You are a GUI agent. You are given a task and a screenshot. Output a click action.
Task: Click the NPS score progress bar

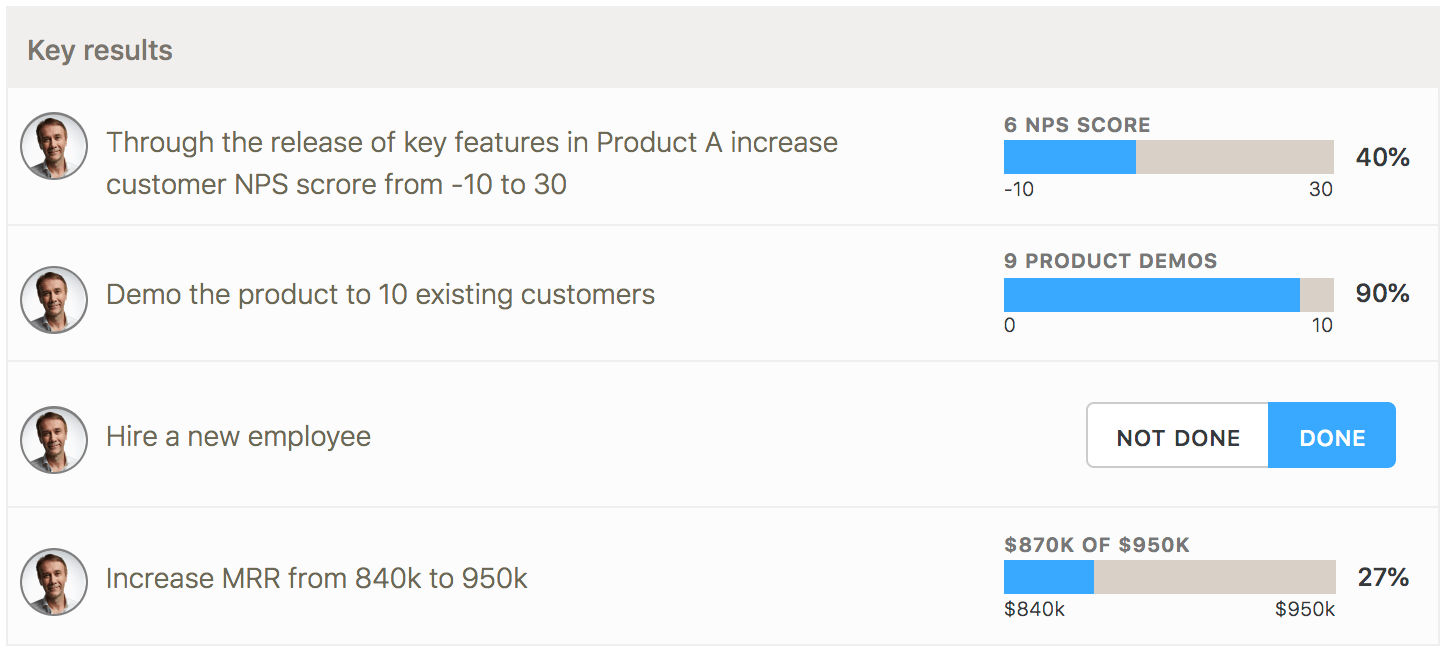(x=1169, y=157)
